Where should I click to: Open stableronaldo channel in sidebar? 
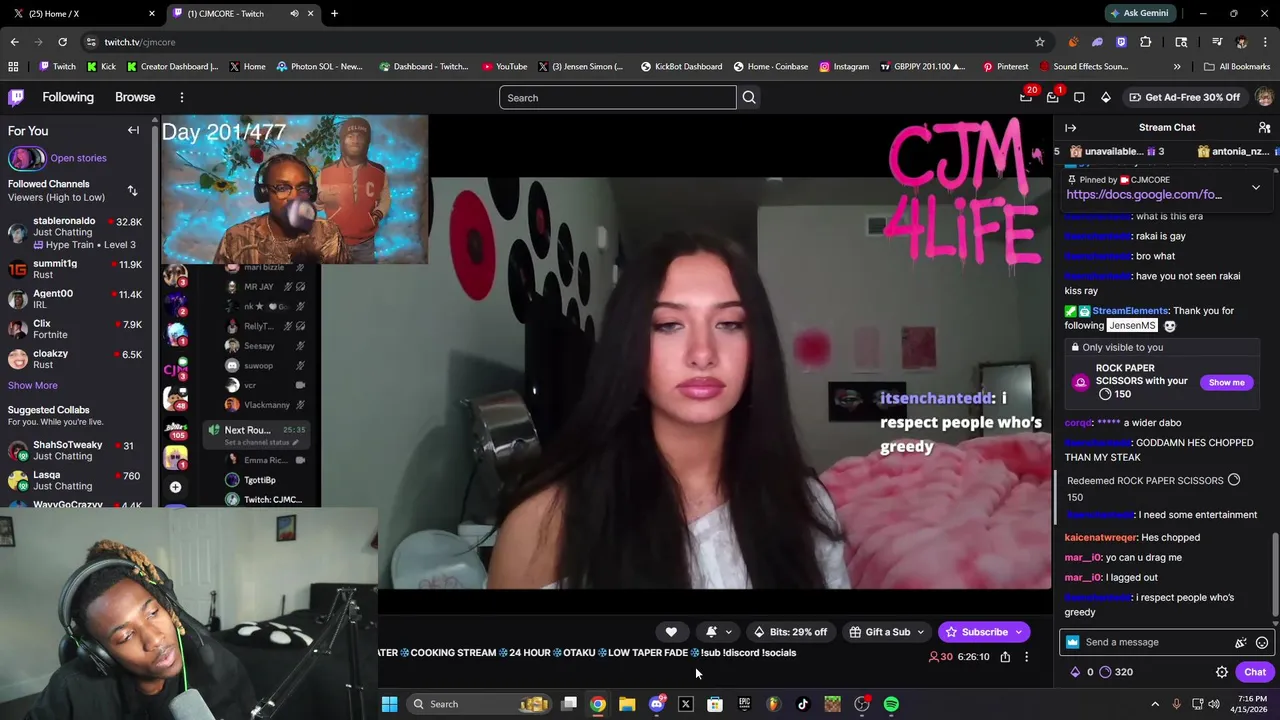(x=76, y=232)
